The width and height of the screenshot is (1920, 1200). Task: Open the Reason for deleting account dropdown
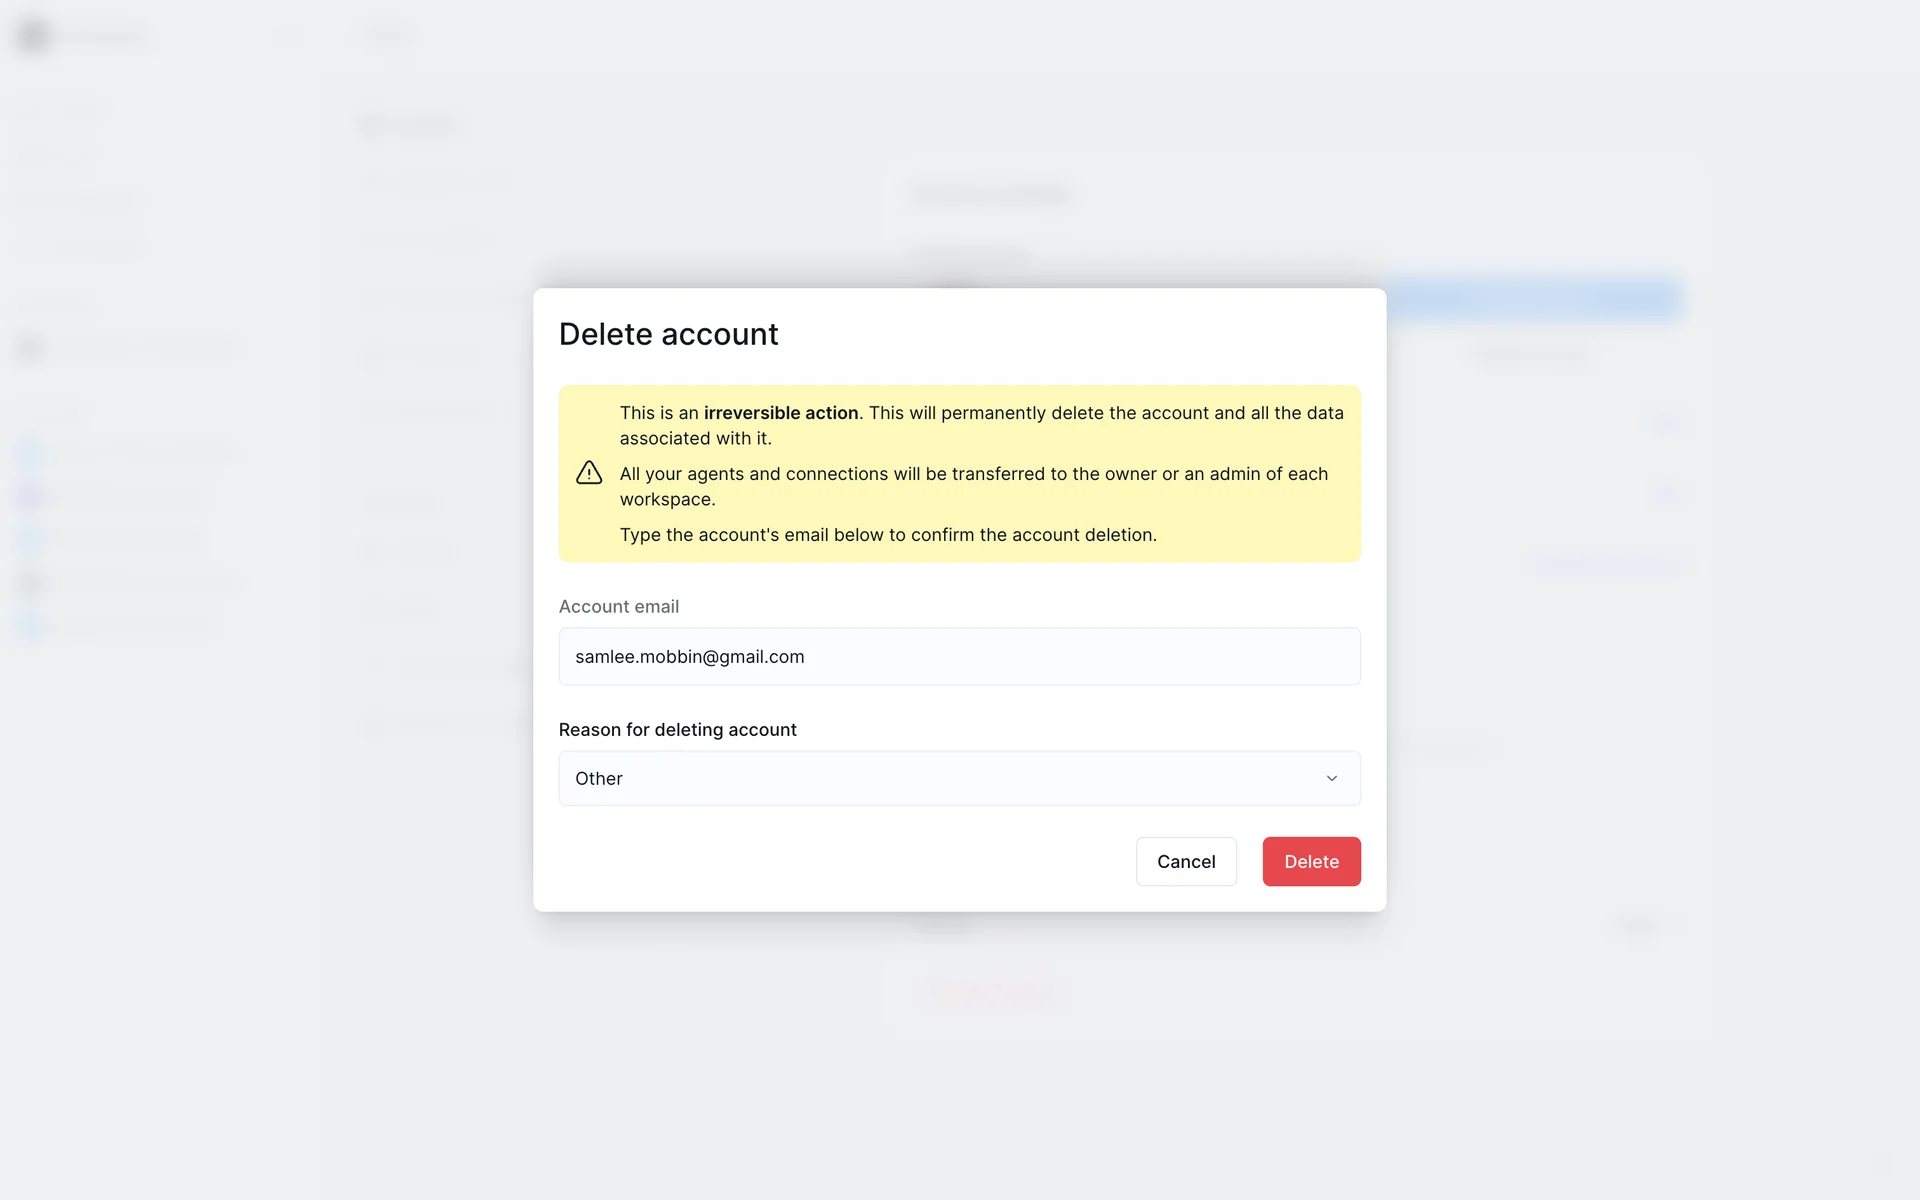(x=958, y=778)
